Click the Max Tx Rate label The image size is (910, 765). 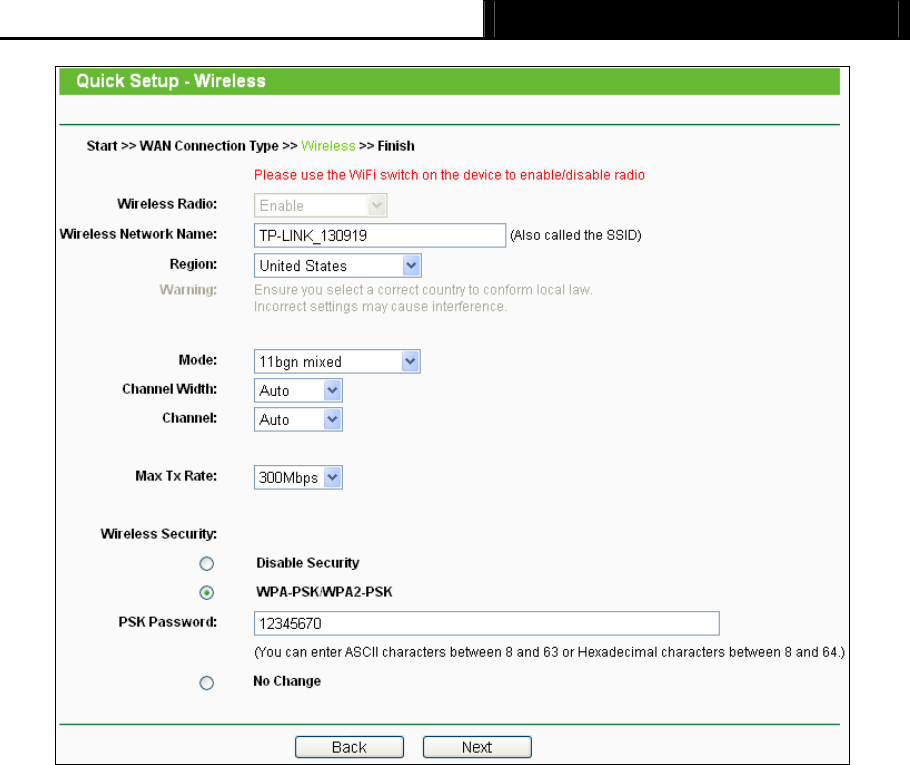176,476
